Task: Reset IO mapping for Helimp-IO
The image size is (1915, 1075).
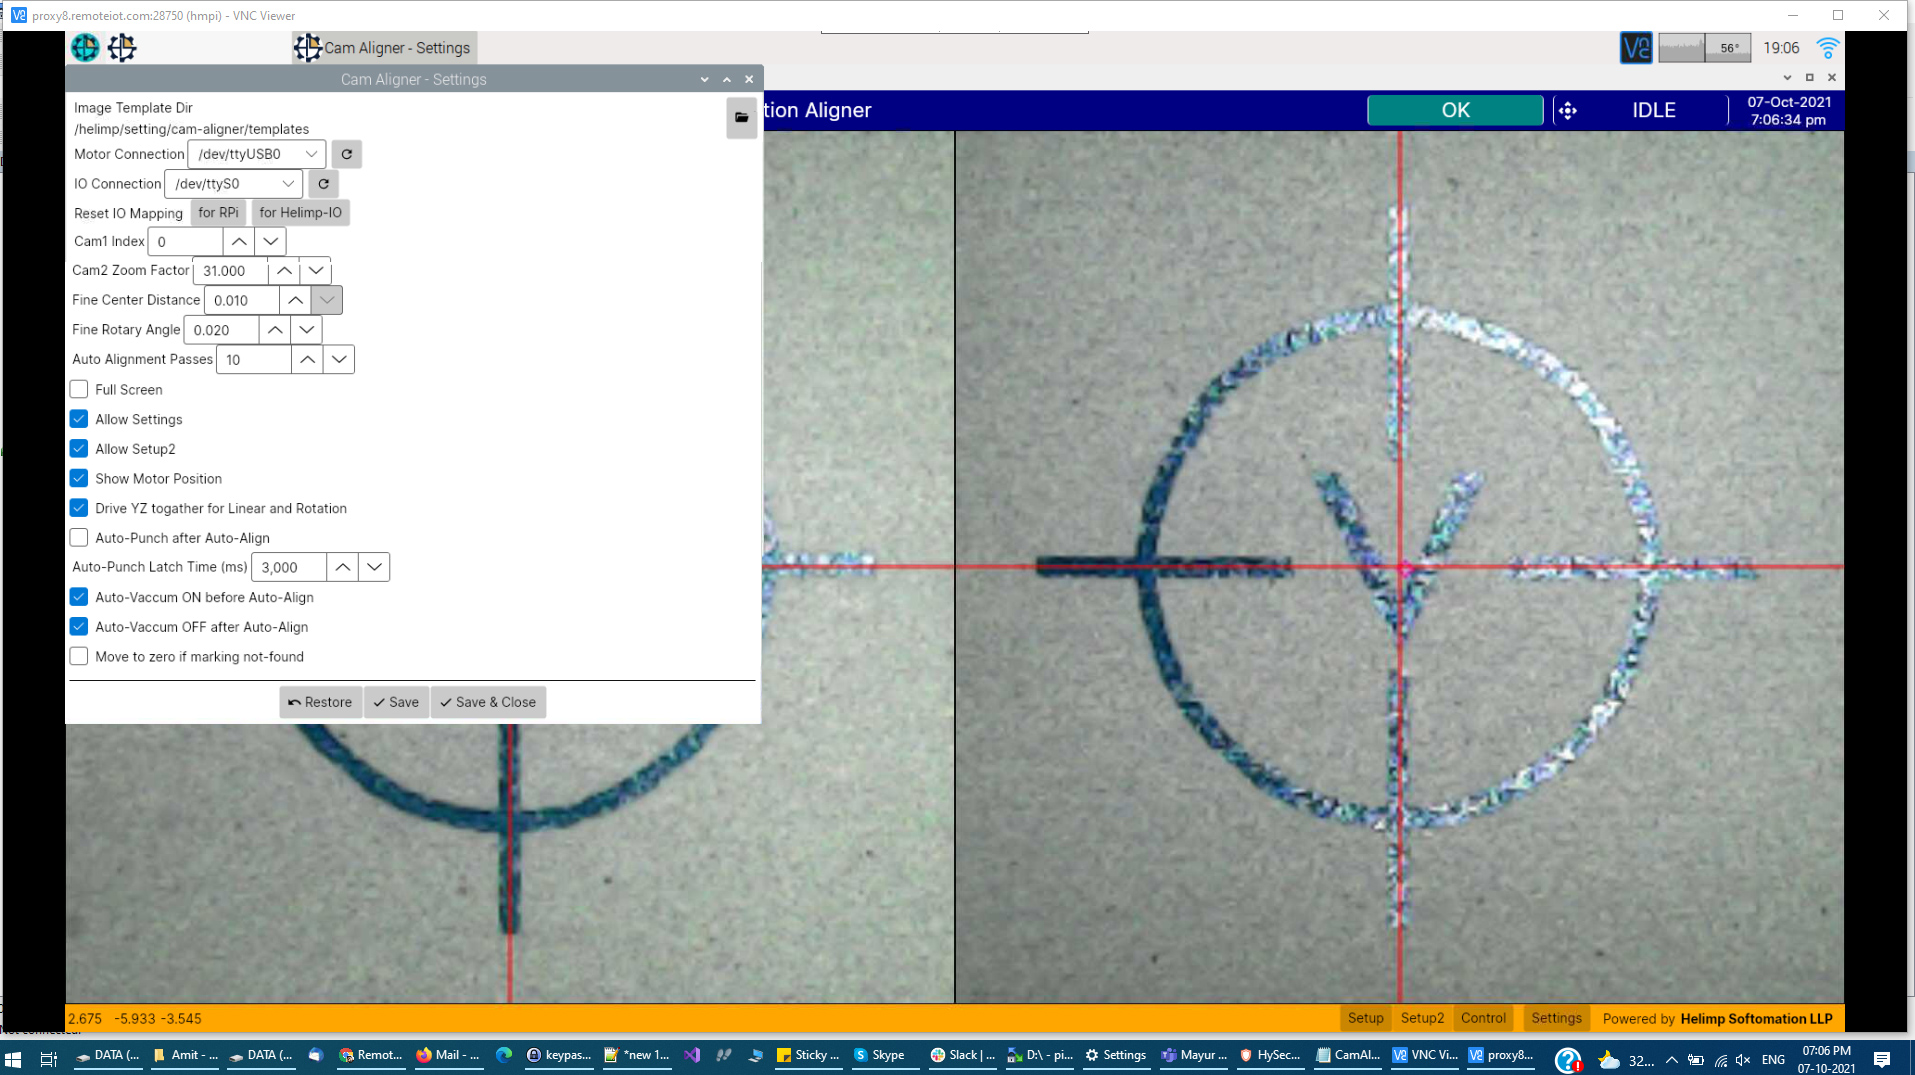Action: click(300, 213)
